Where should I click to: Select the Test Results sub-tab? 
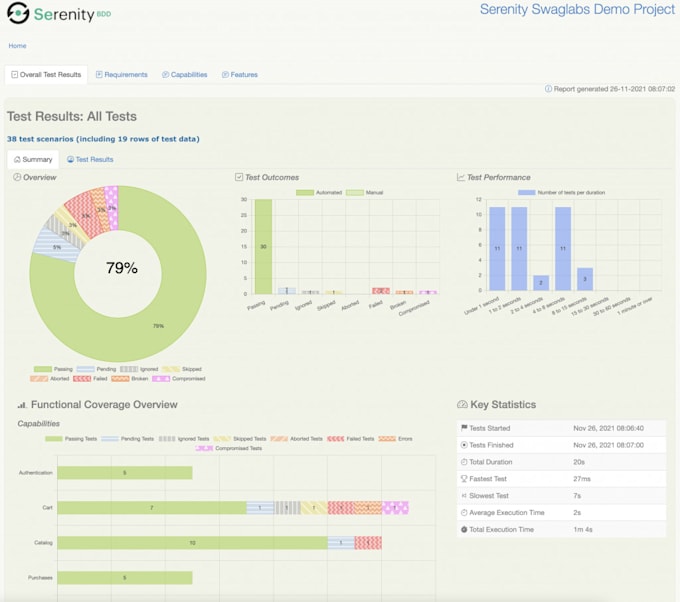(x=89, y=159)
